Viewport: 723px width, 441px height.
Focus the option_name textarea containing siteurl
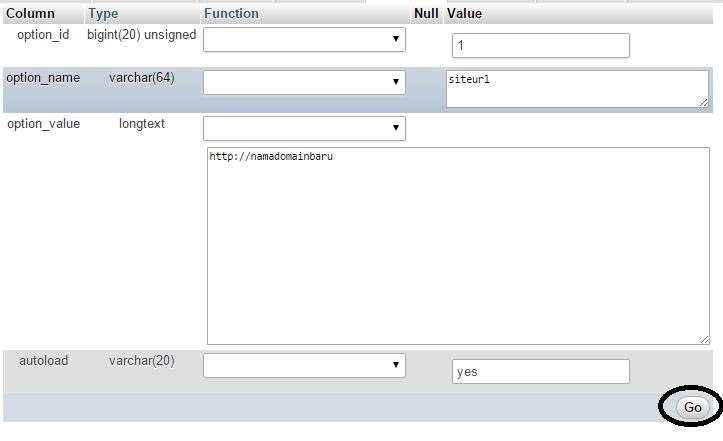tap(576, 88)
